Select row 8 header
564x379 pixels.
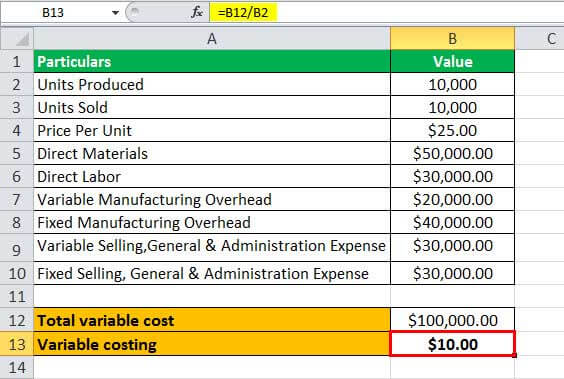point(17,223)
